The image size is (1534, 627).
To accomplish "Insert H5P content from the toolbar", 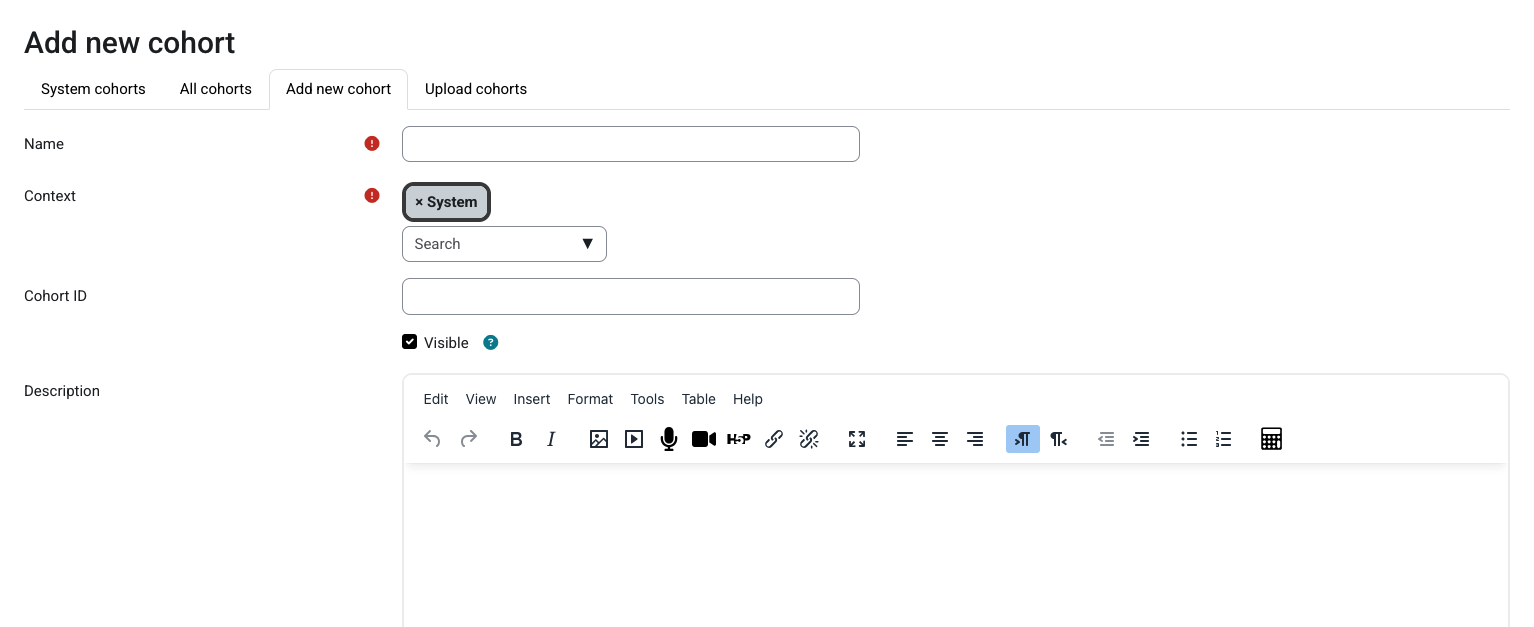I will [738, 439].
